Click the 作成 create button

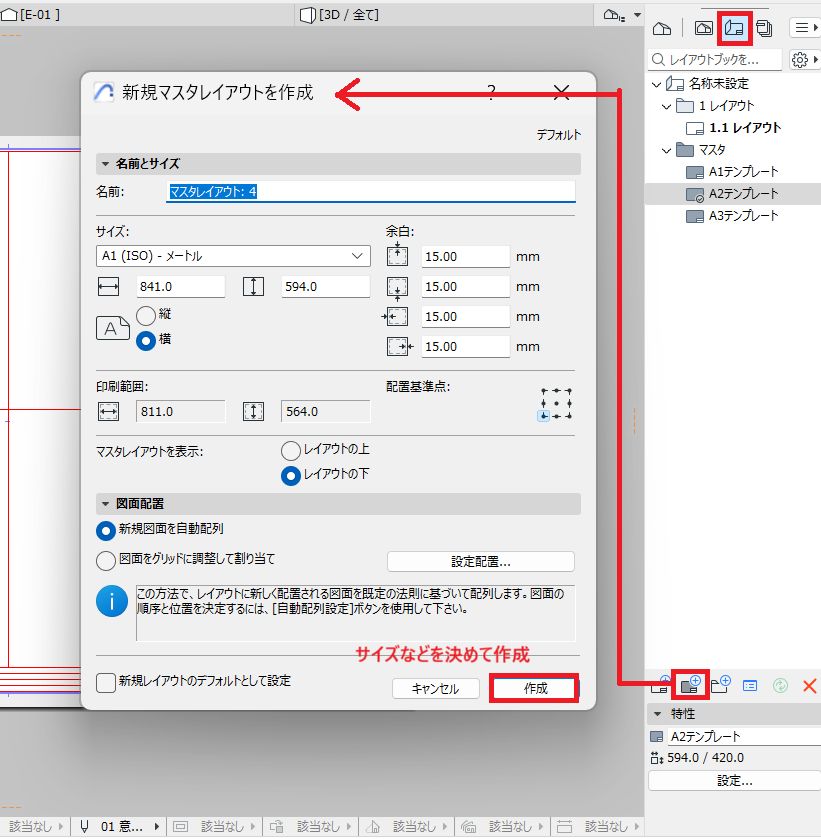(x=535, y=688)
